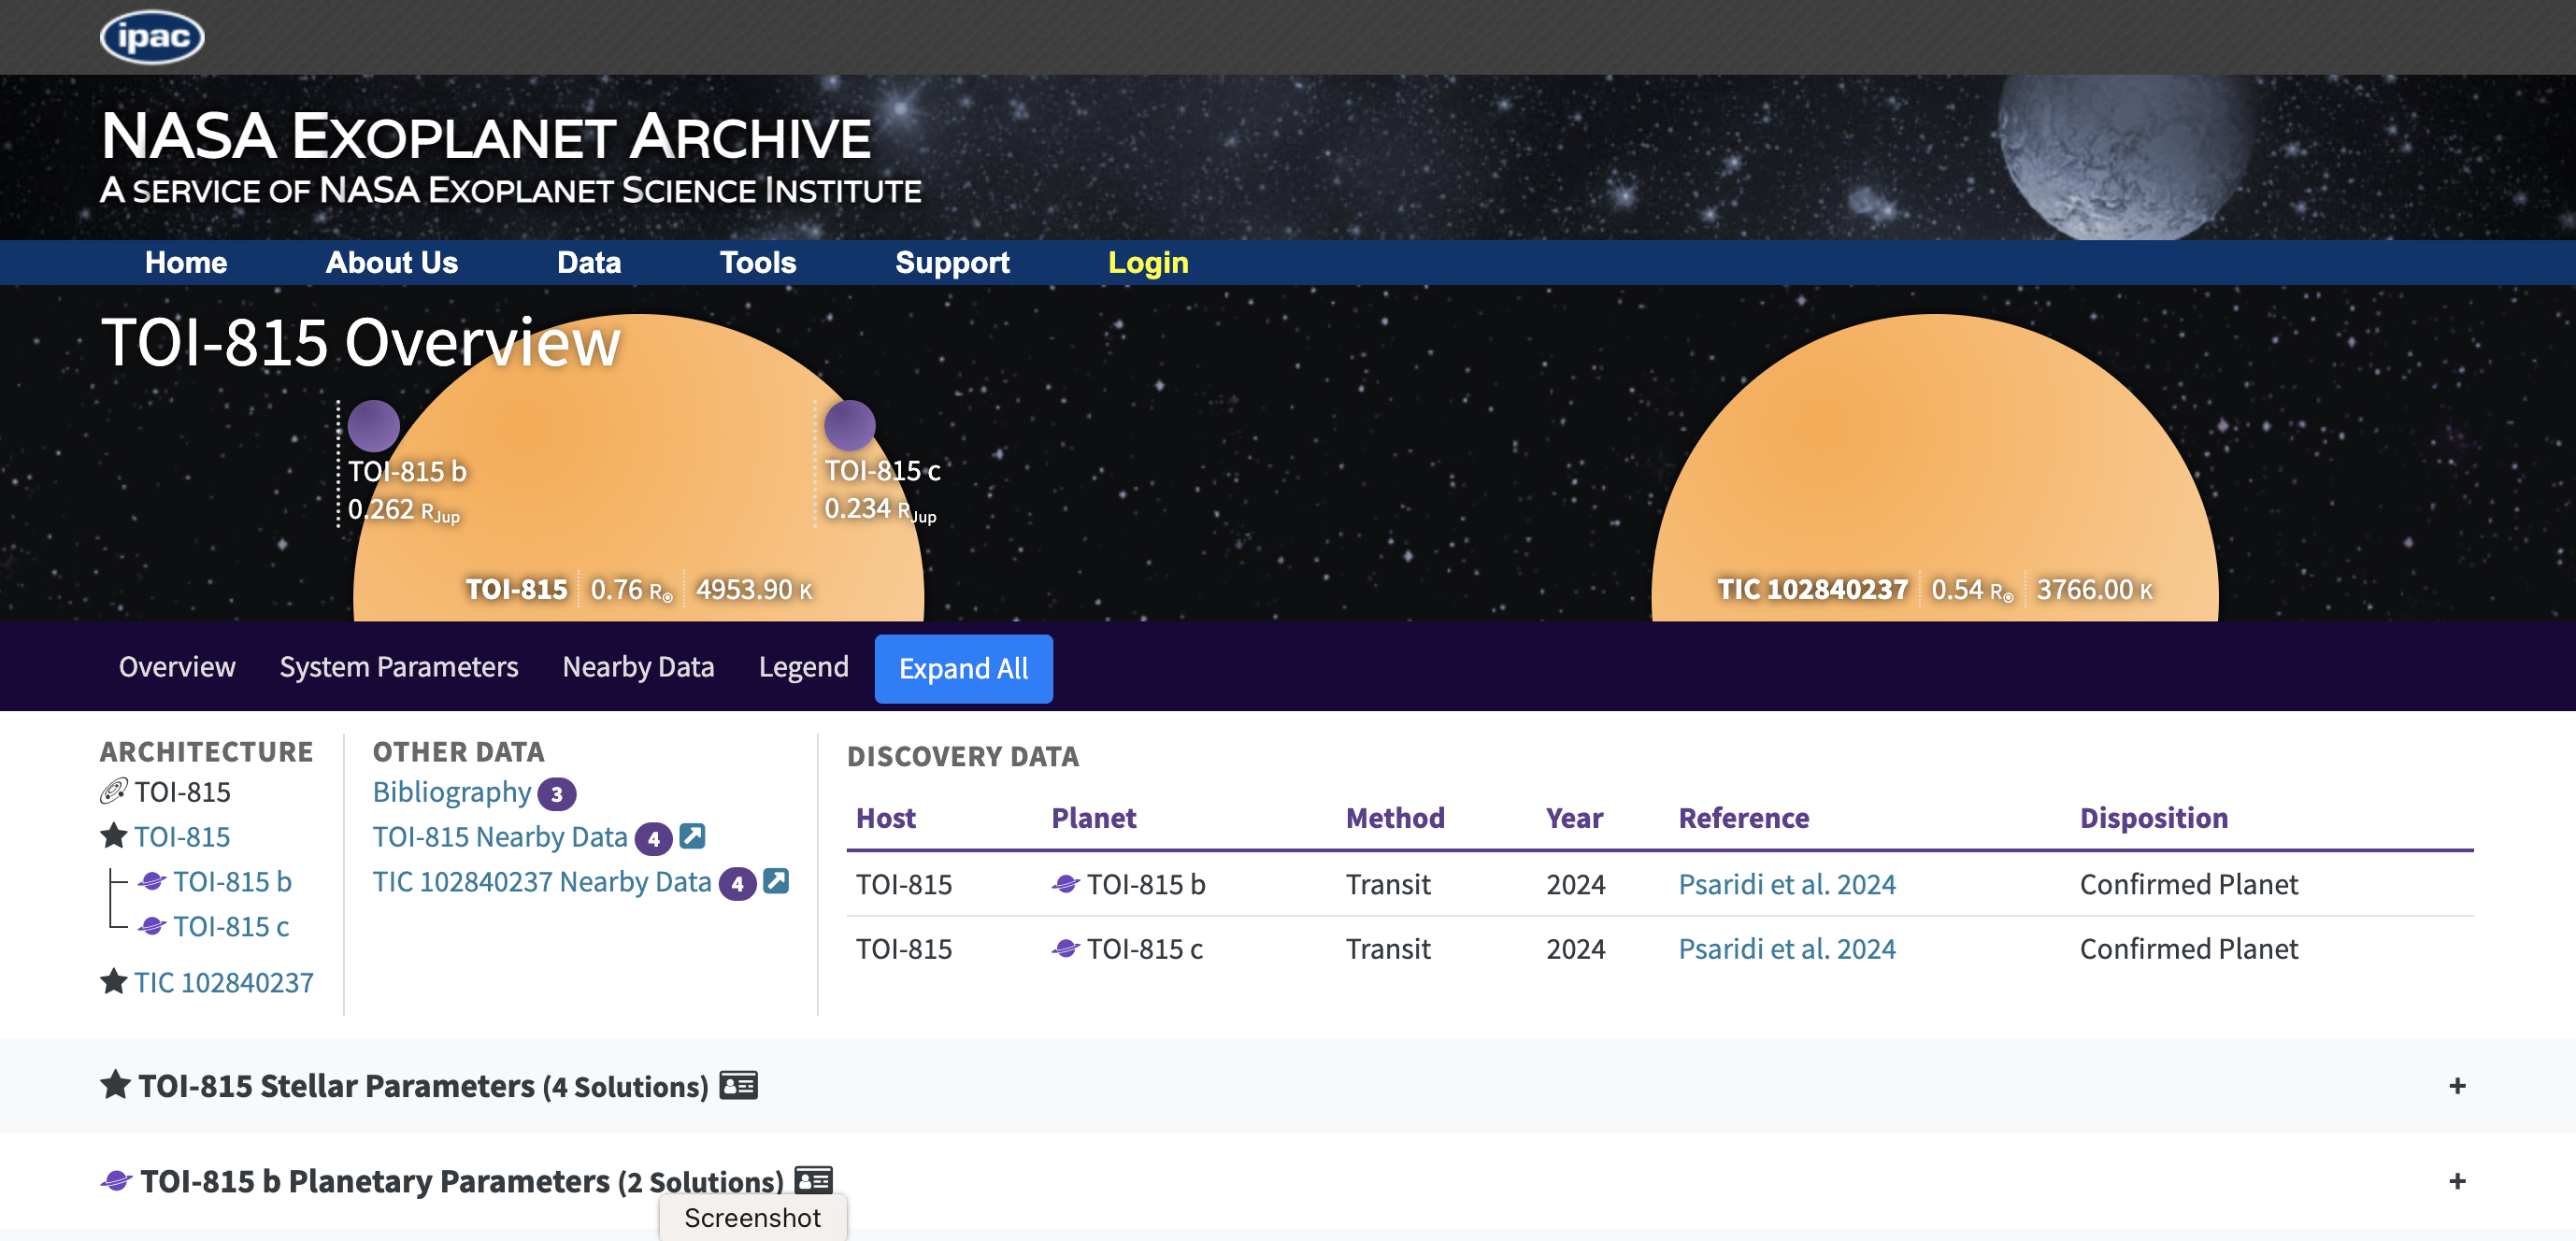This screenshot has height=1241, width=2576.
Task: Open the Tools menu in navigation bar
Action: (x=757, y=263)
